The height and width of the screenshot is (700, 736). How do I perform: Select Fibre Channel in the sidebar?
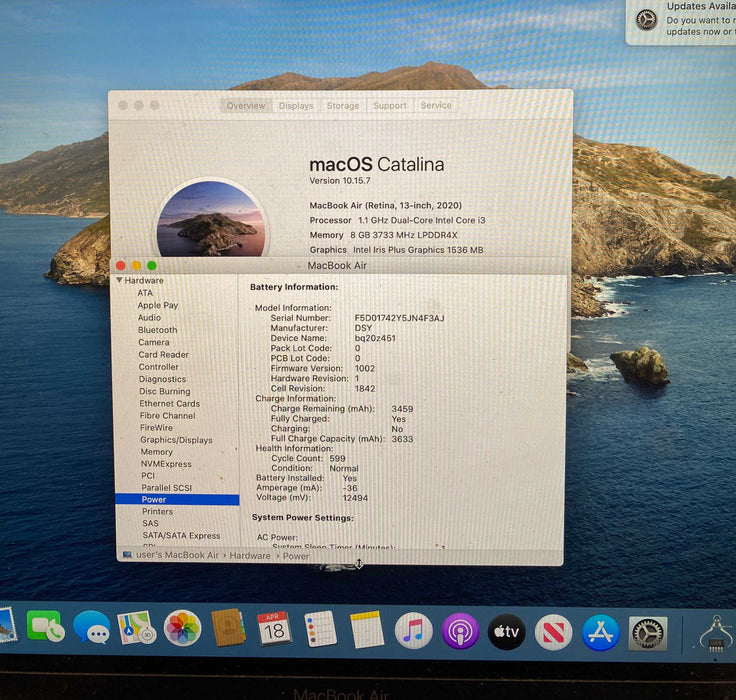(x=167, y=415)
